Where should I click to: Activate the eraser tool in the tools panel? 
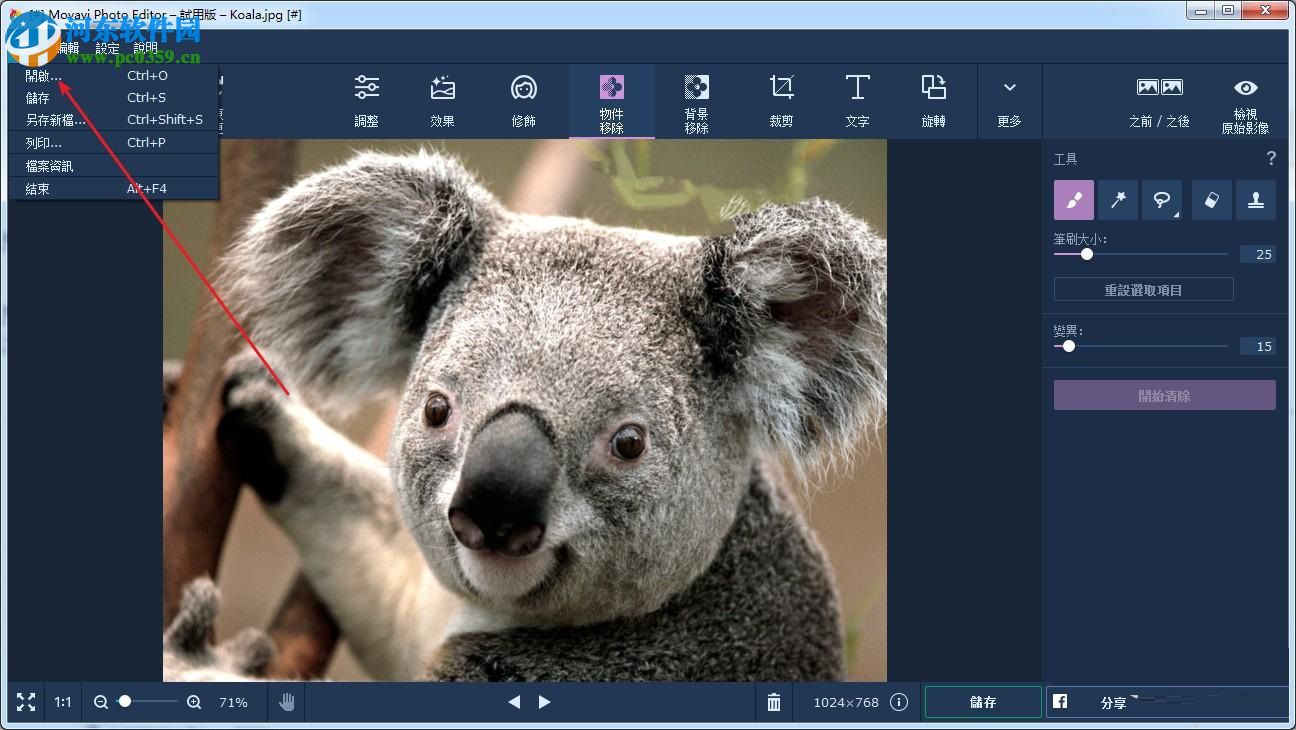coord(1211,199)
